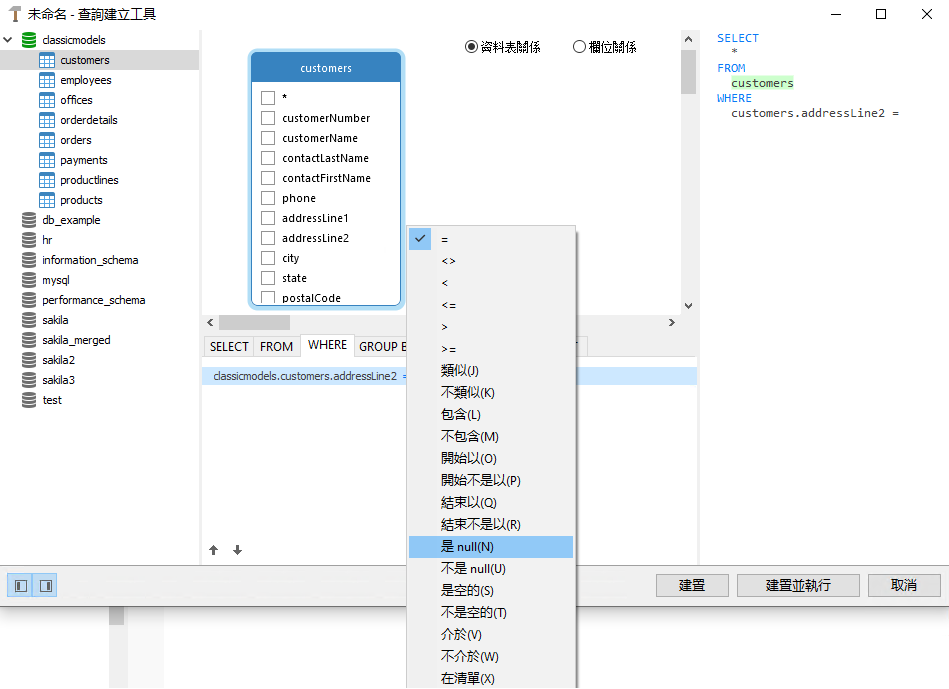Click the payments table icon
The width and height of the screenshot is (949, 689).
[46, 160]
